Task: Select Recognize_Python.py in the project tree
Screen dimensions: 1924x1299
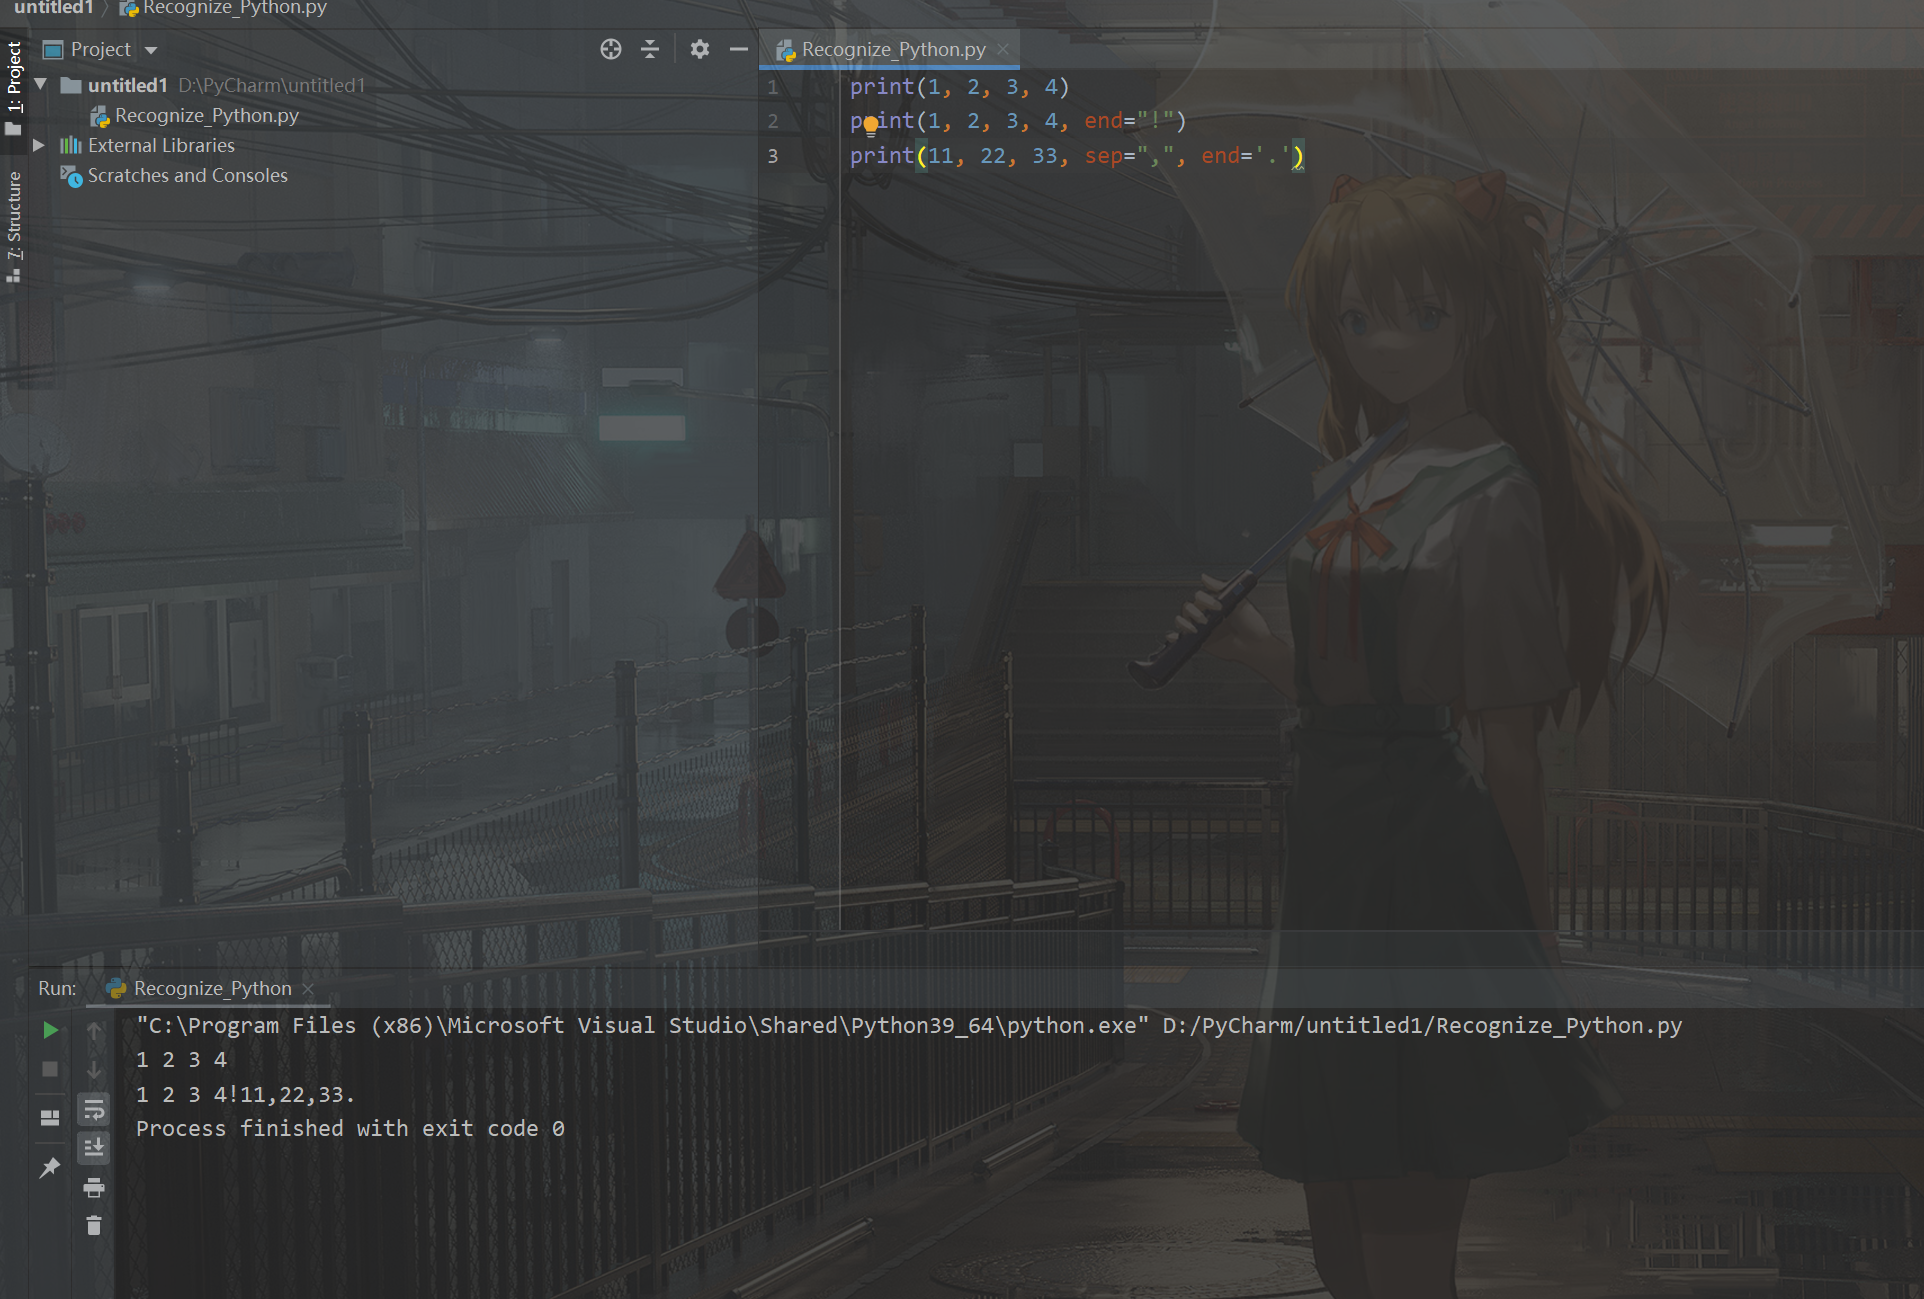Action: pos(206,116)
